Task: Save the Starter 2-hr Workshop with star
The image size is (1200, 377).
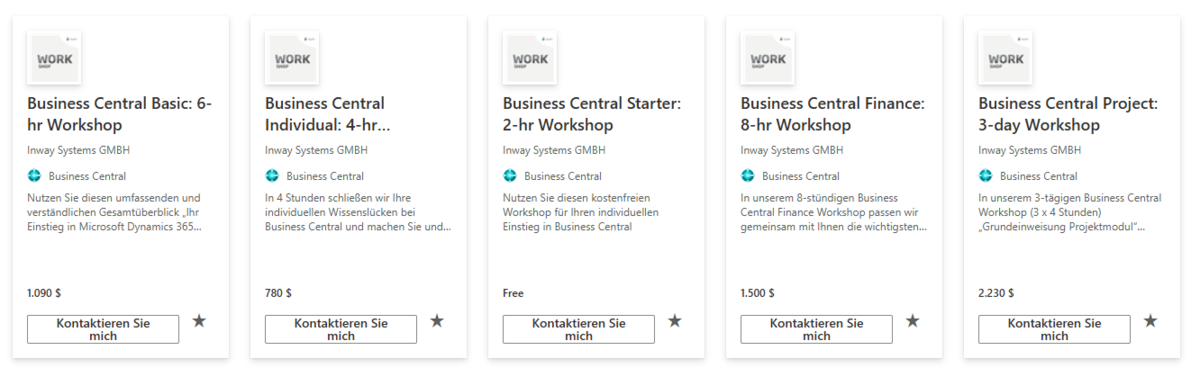Action: [675, 321]
